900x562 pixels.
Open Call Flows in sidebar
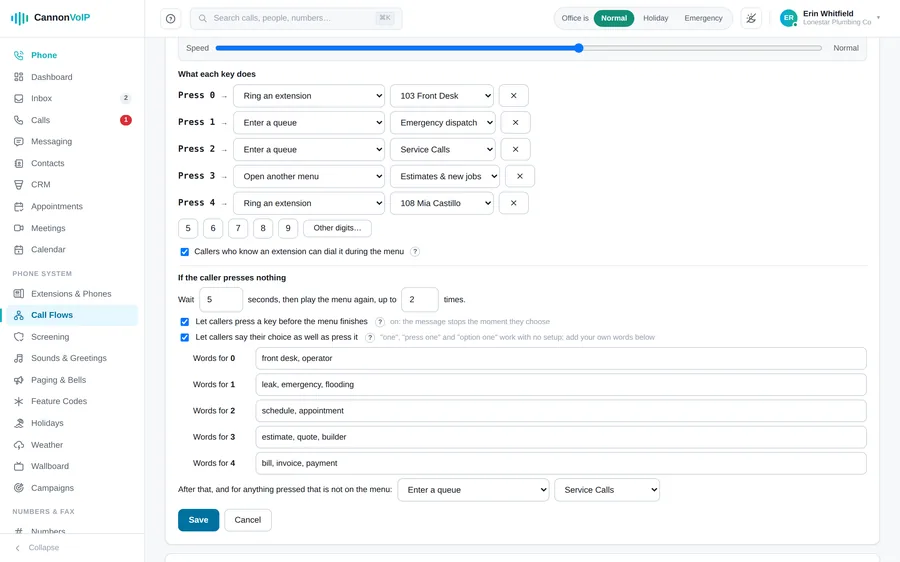pos(72,315)
